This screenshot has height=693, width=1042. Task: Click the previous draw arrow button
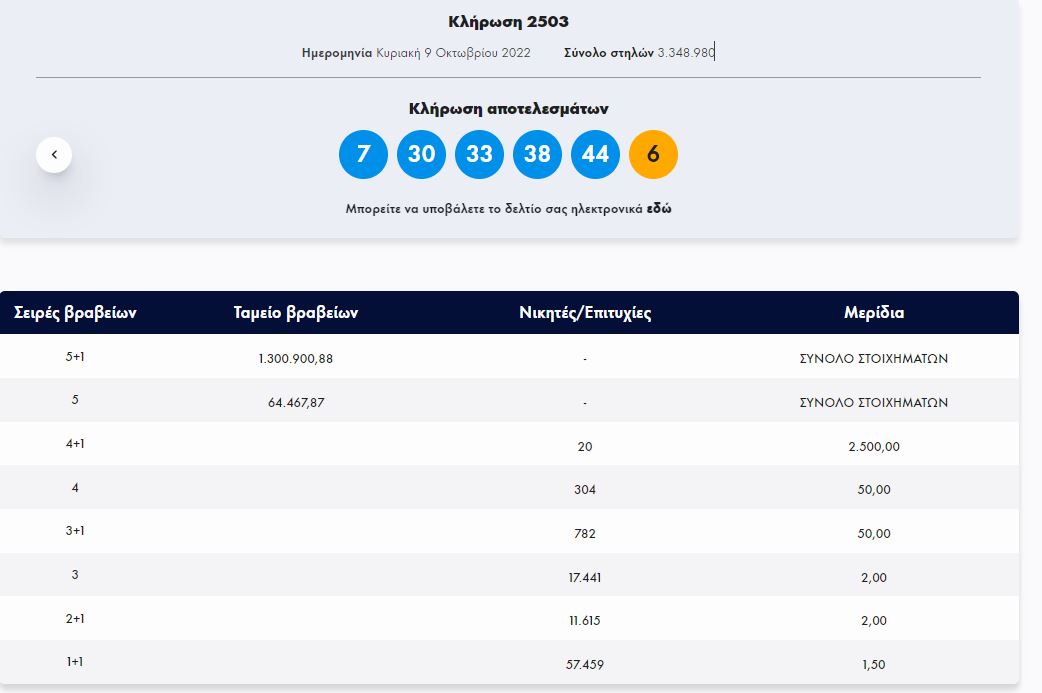point(54,155)
